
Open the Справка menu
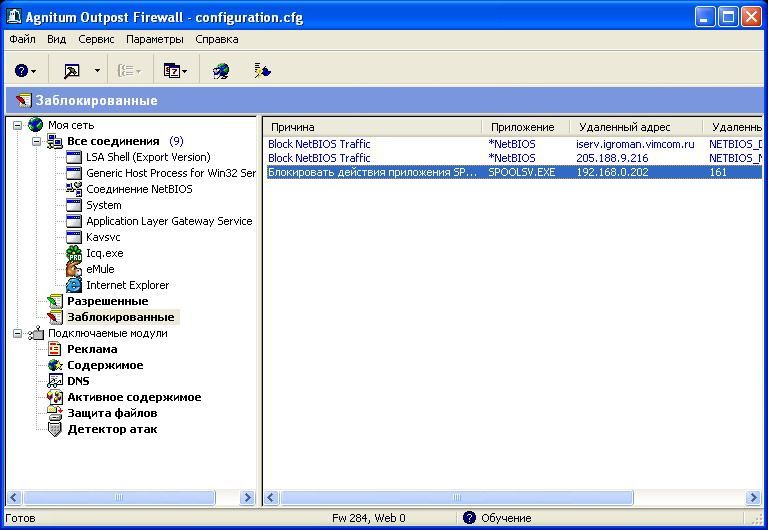pos(216,39)
